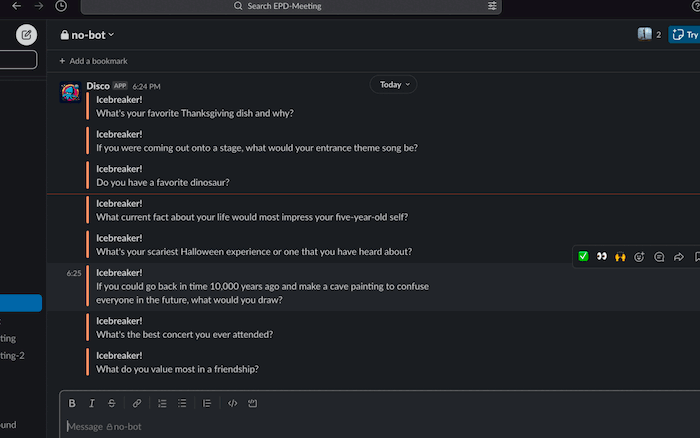Insert a link using the link icon
700x438 pixels.
(x=137, y=403)
